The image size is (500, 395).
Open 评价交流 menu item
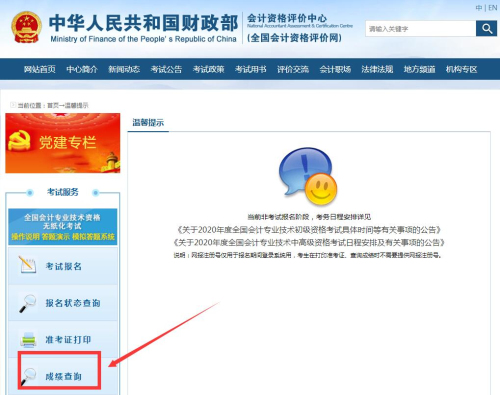coord(293,69)
